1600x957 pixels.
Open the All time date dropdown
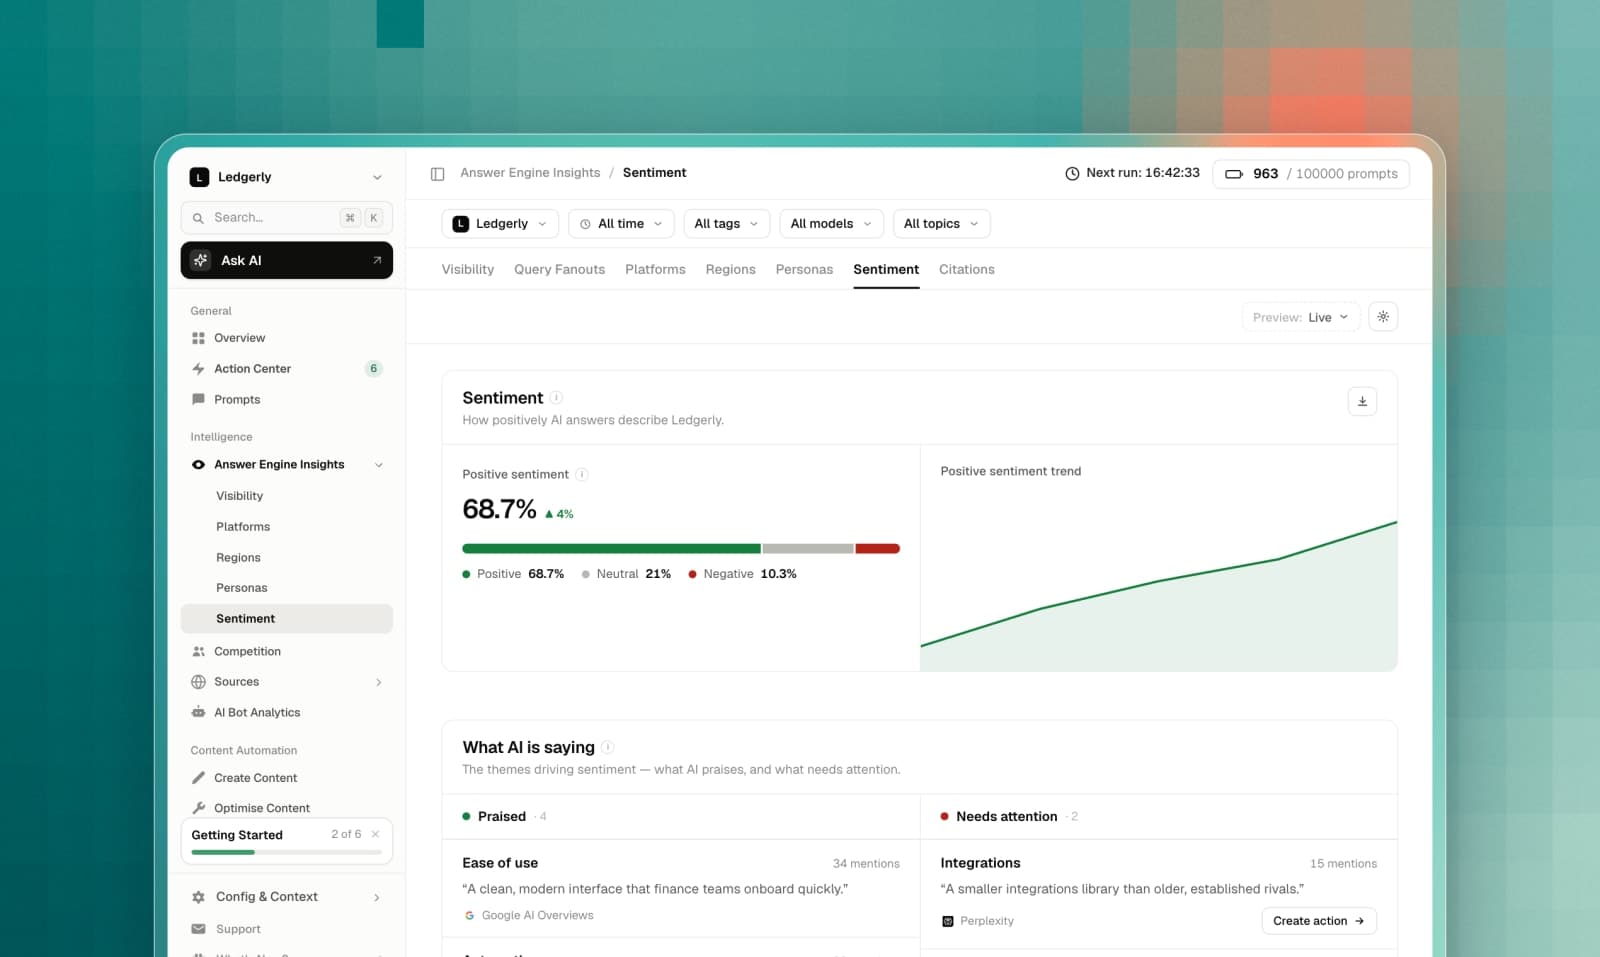621,224
